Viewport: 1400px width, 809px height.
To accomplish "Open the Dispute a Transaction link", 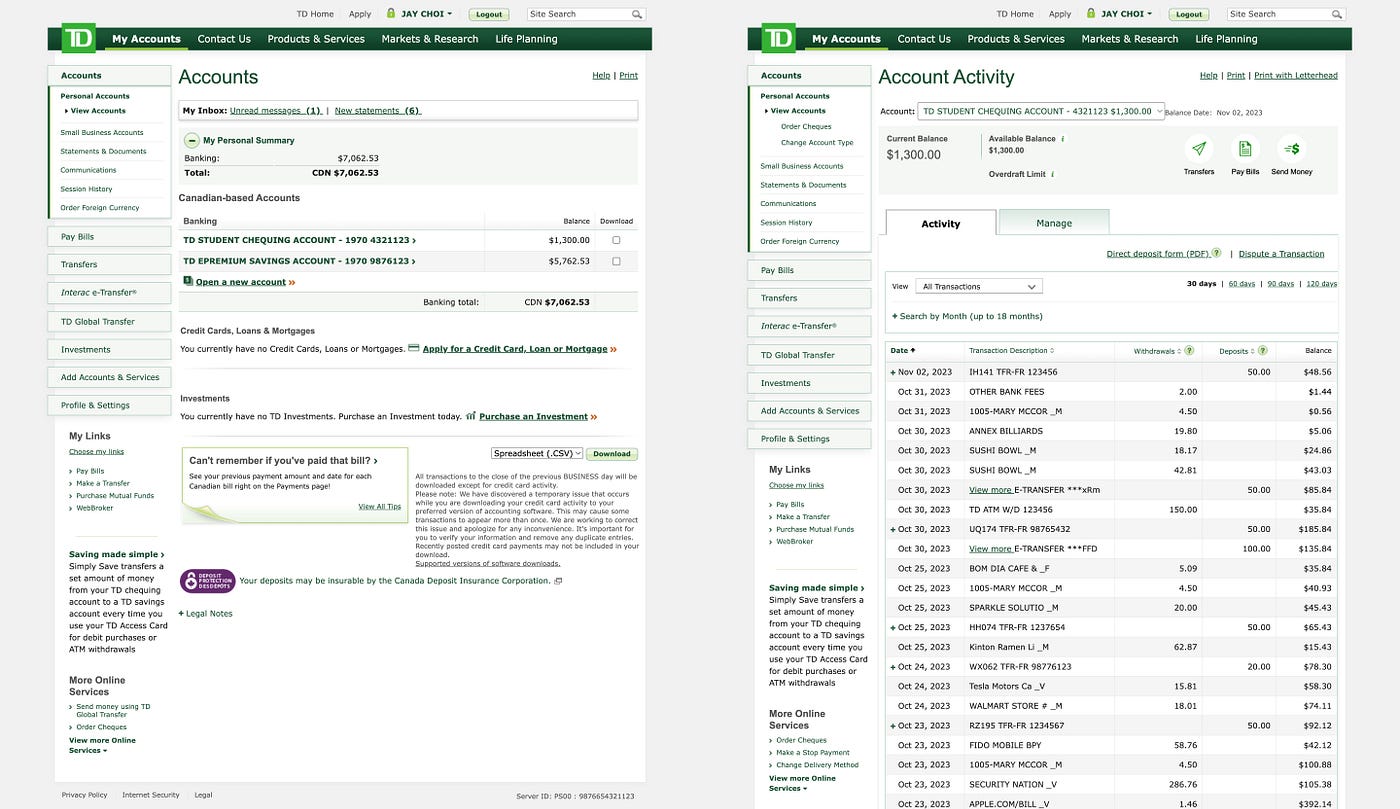I will [1281, 253].
